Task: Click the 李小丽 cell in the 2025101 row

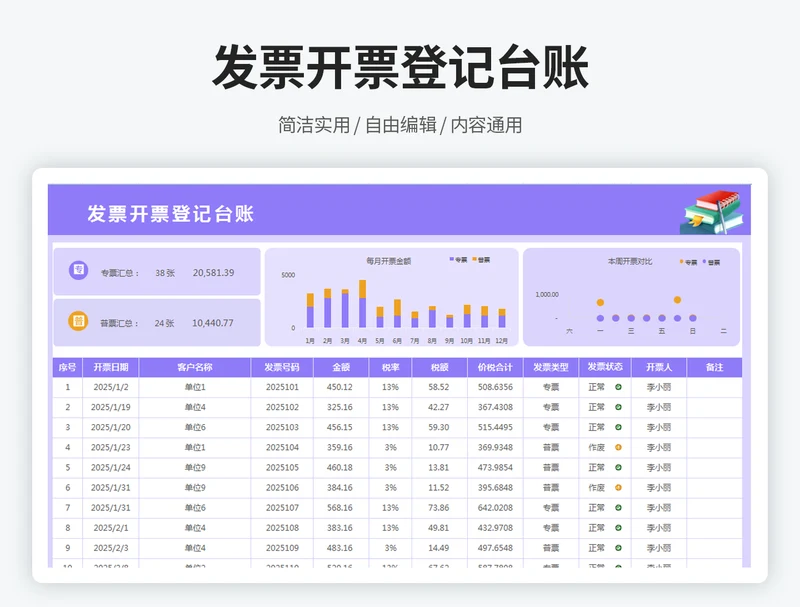Action: point(659,387)
